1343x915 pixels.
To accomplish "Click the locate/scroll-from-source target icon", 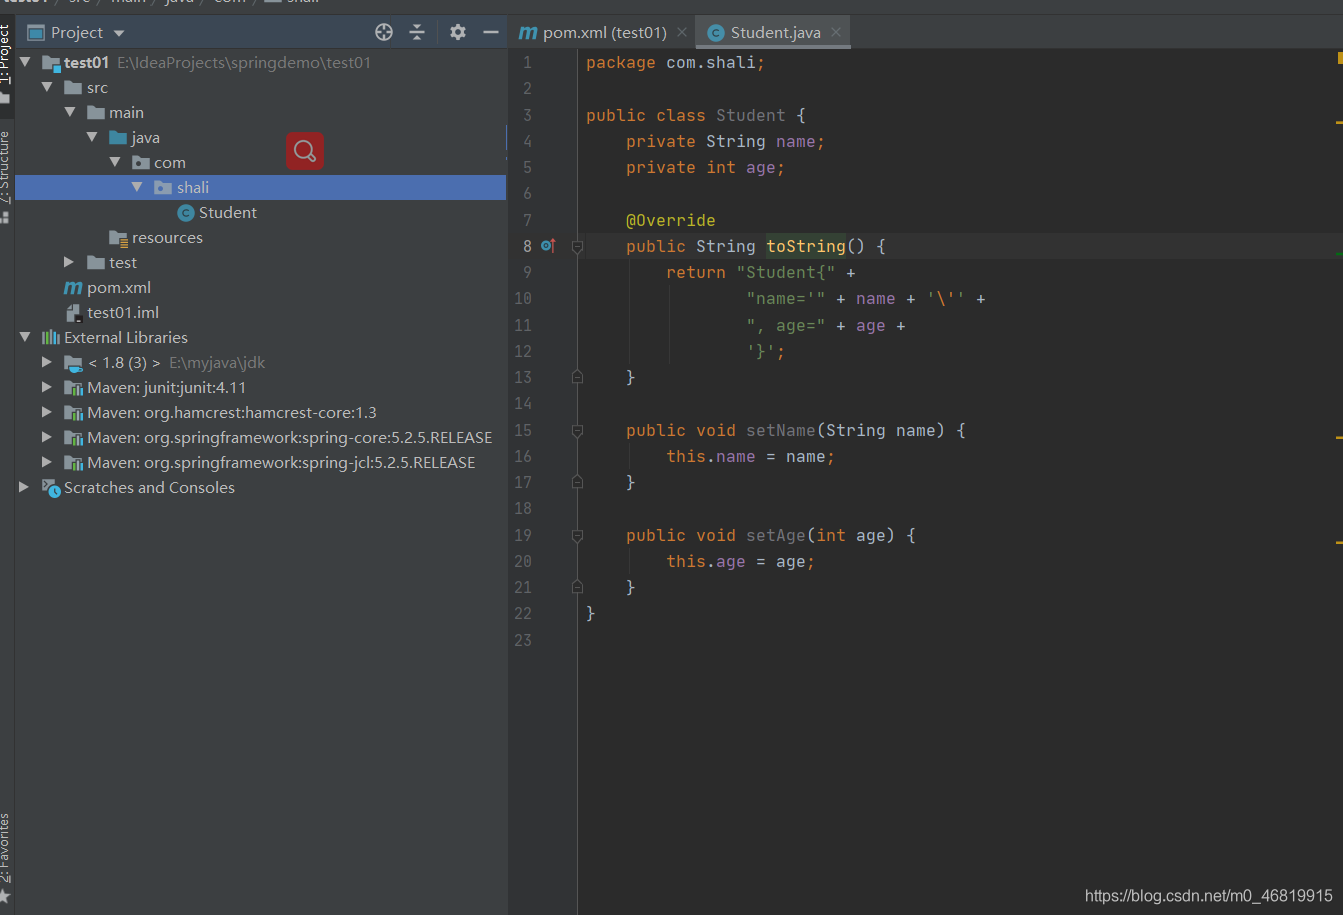I will coord(384,32).
